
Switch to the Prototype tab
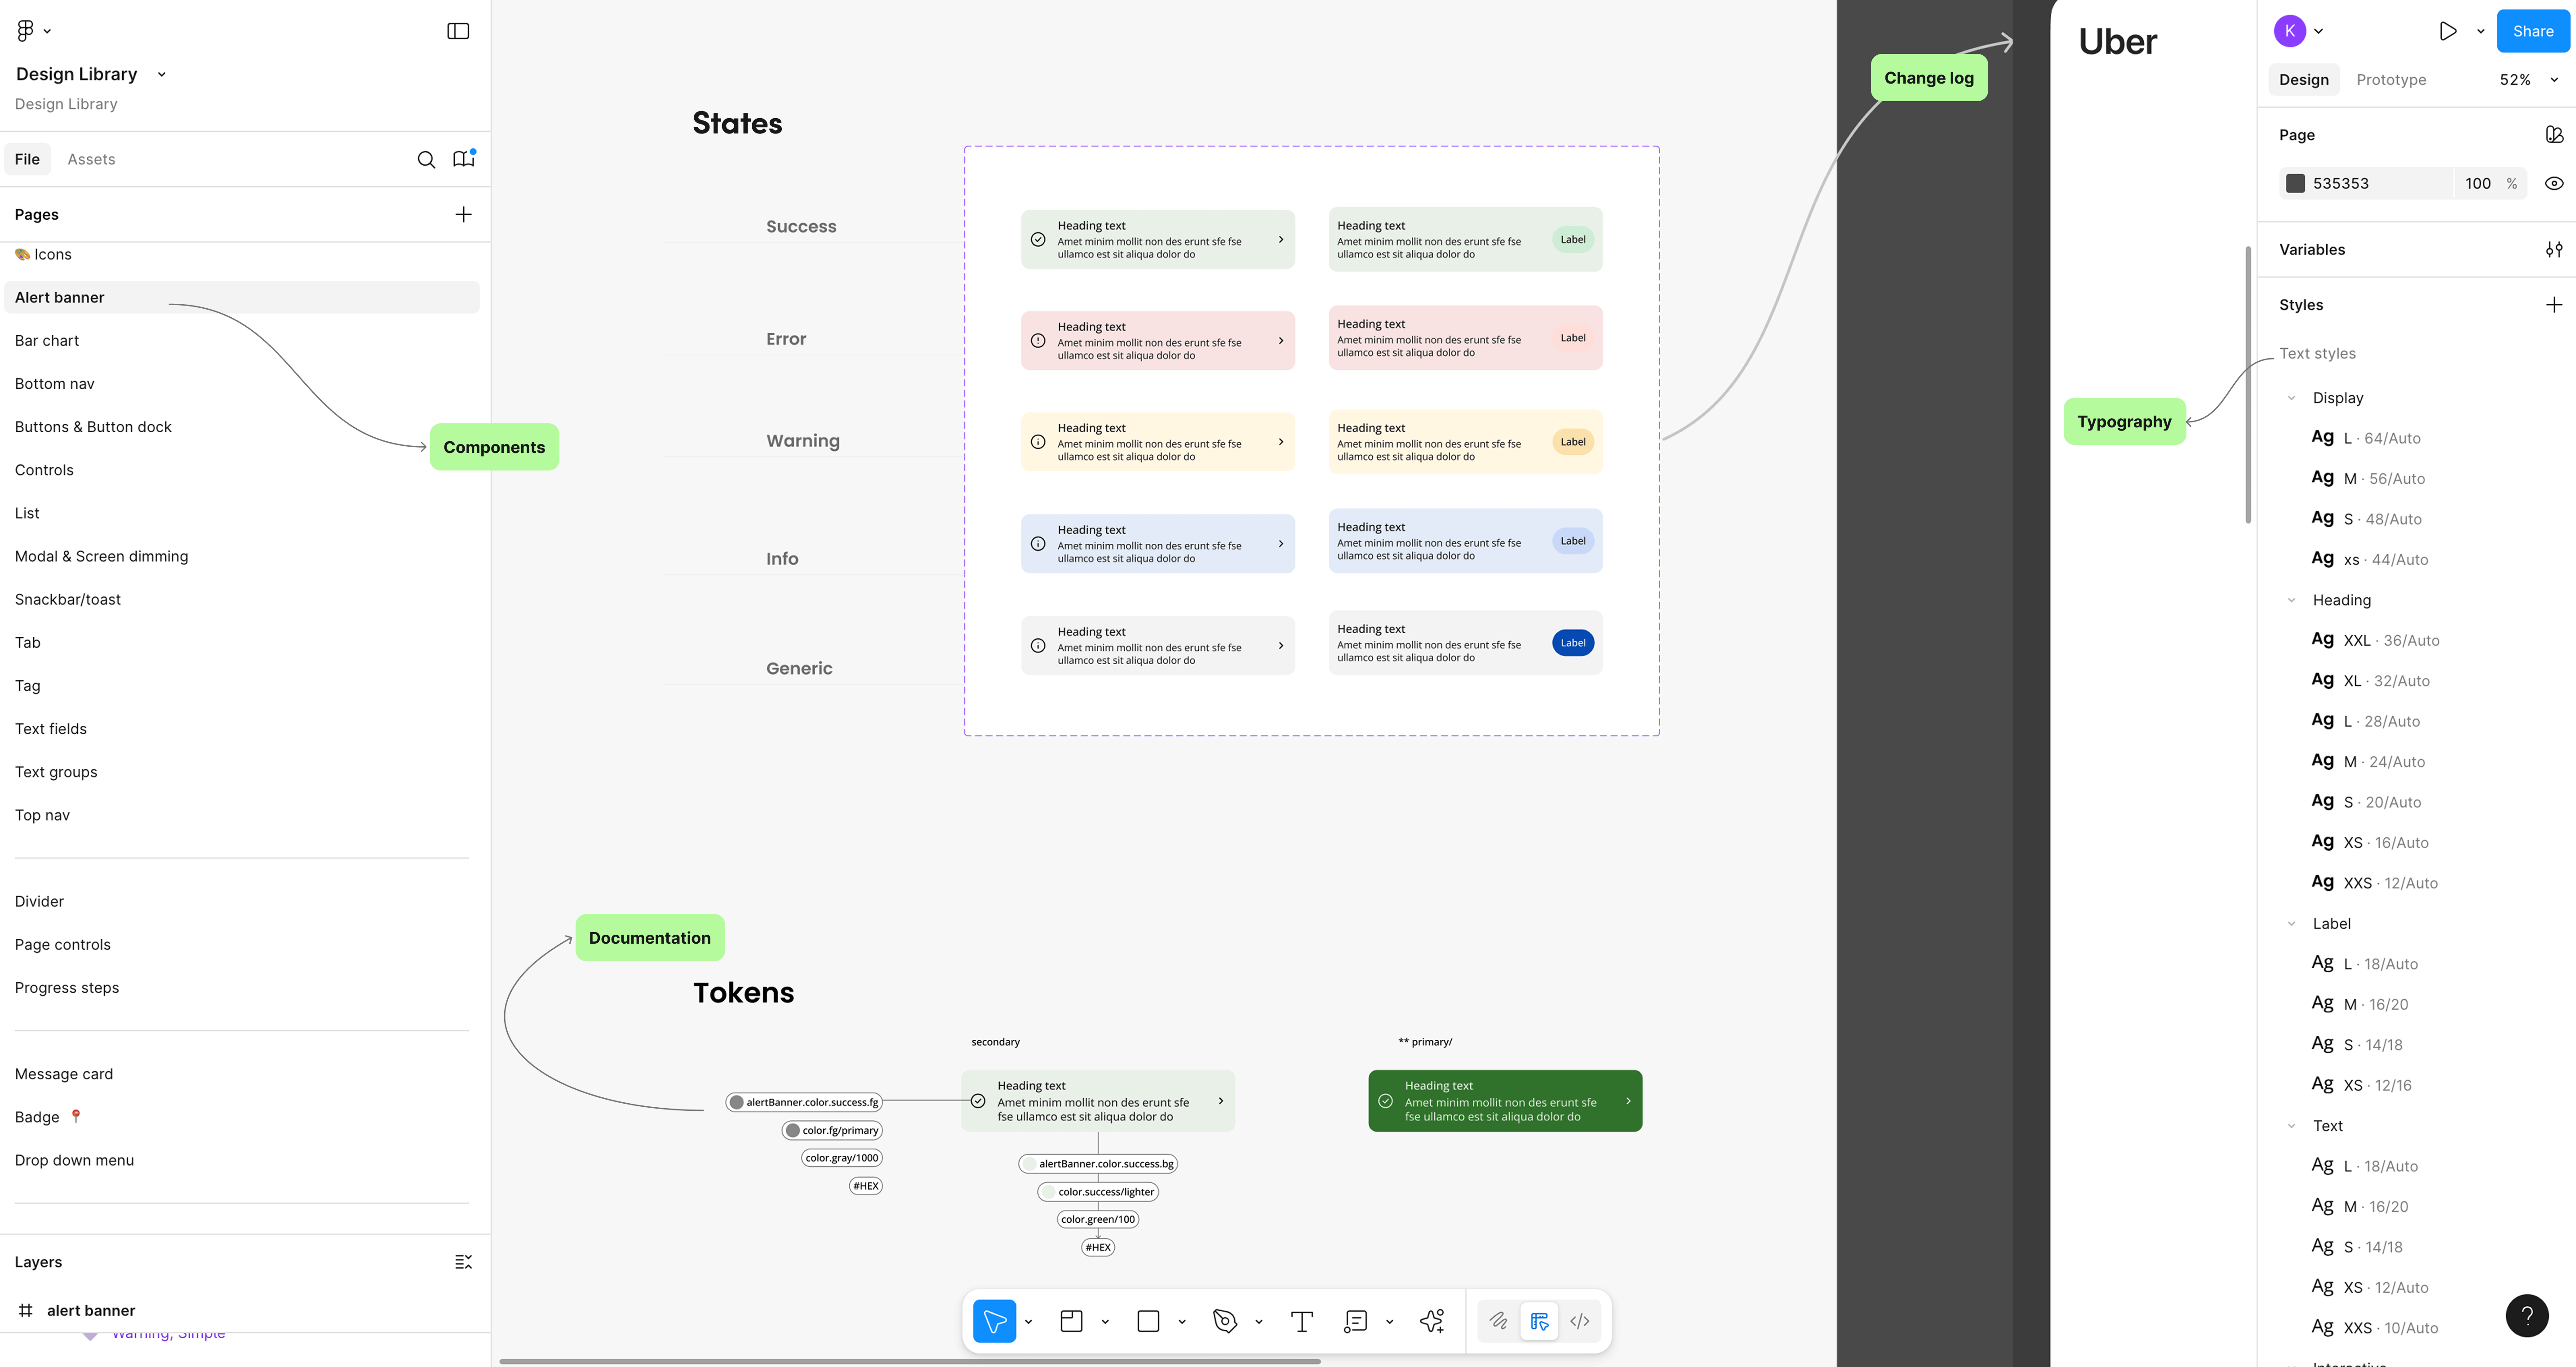coord(2390,80)
